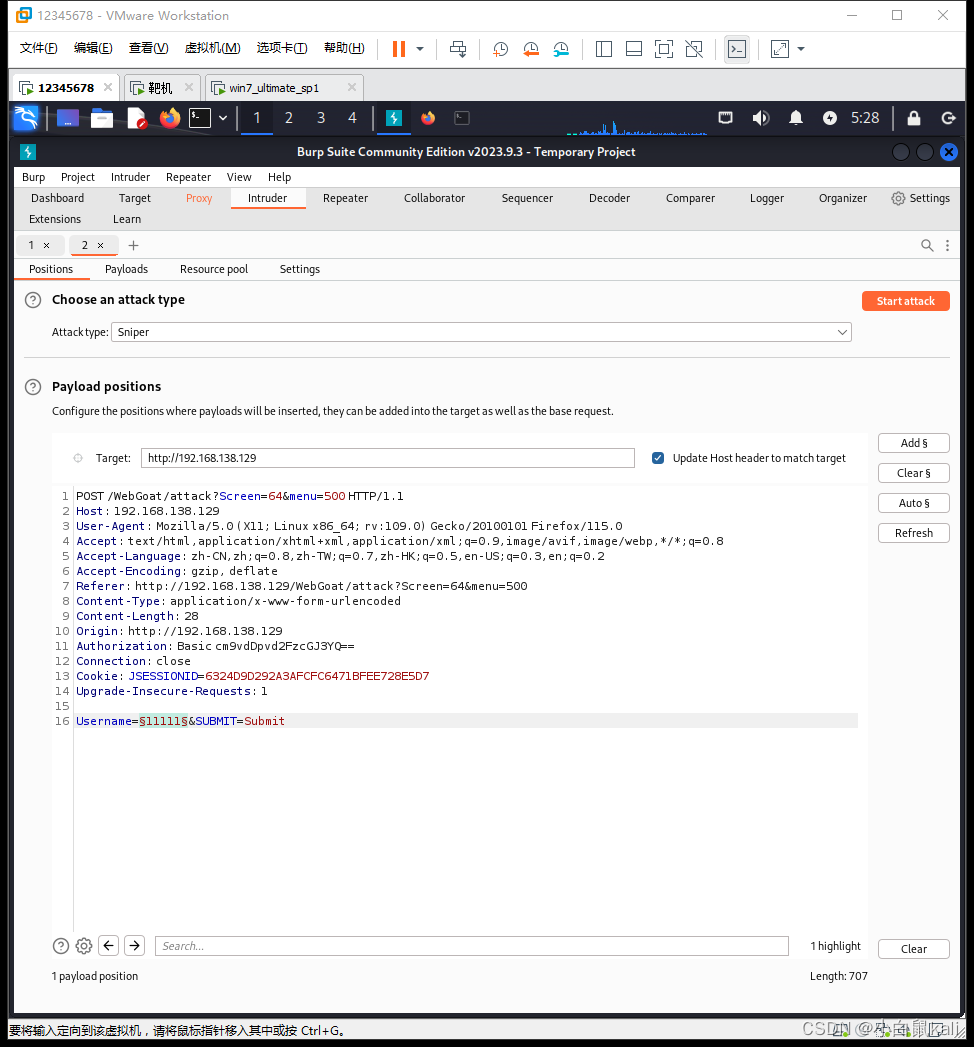Open the Resource pool sub-tab
Viewport: 974px width, 1047px height.
click(214, 269)
